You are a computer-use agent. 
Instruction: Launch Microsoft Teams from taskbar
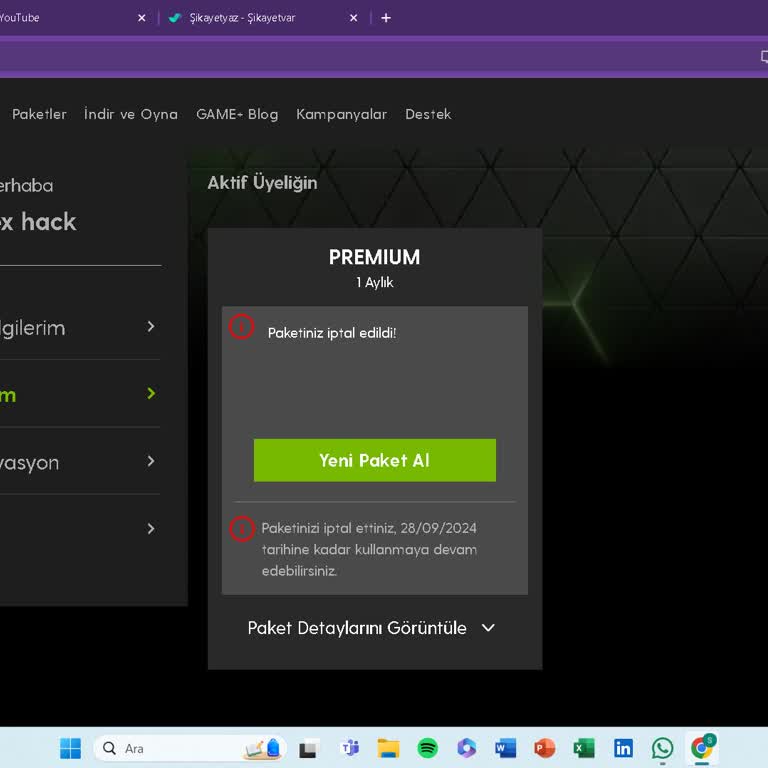click(350, 748)
